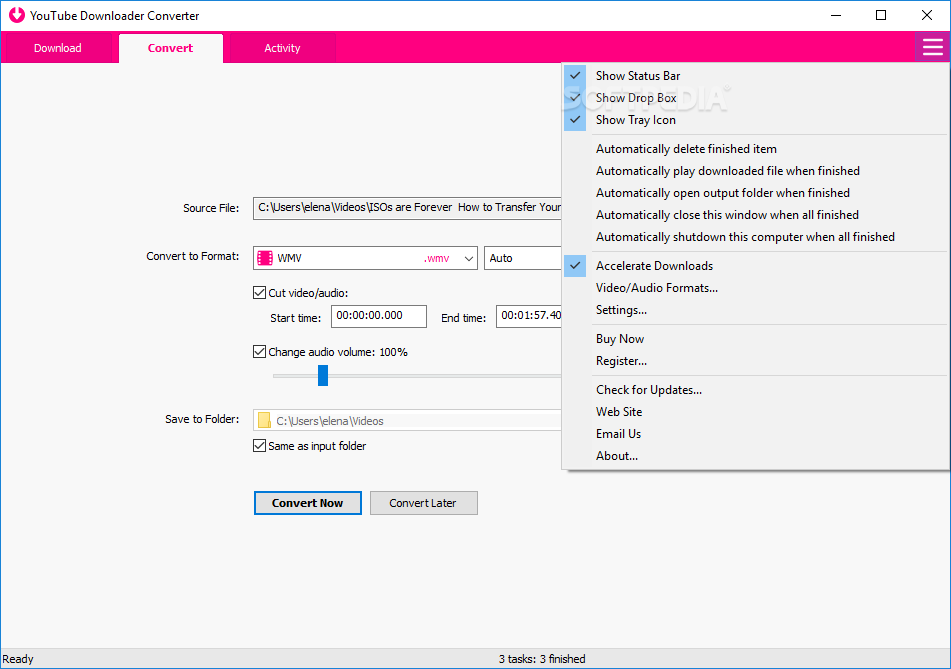Enable Automatically delete finished item

[x=755, y=149]
